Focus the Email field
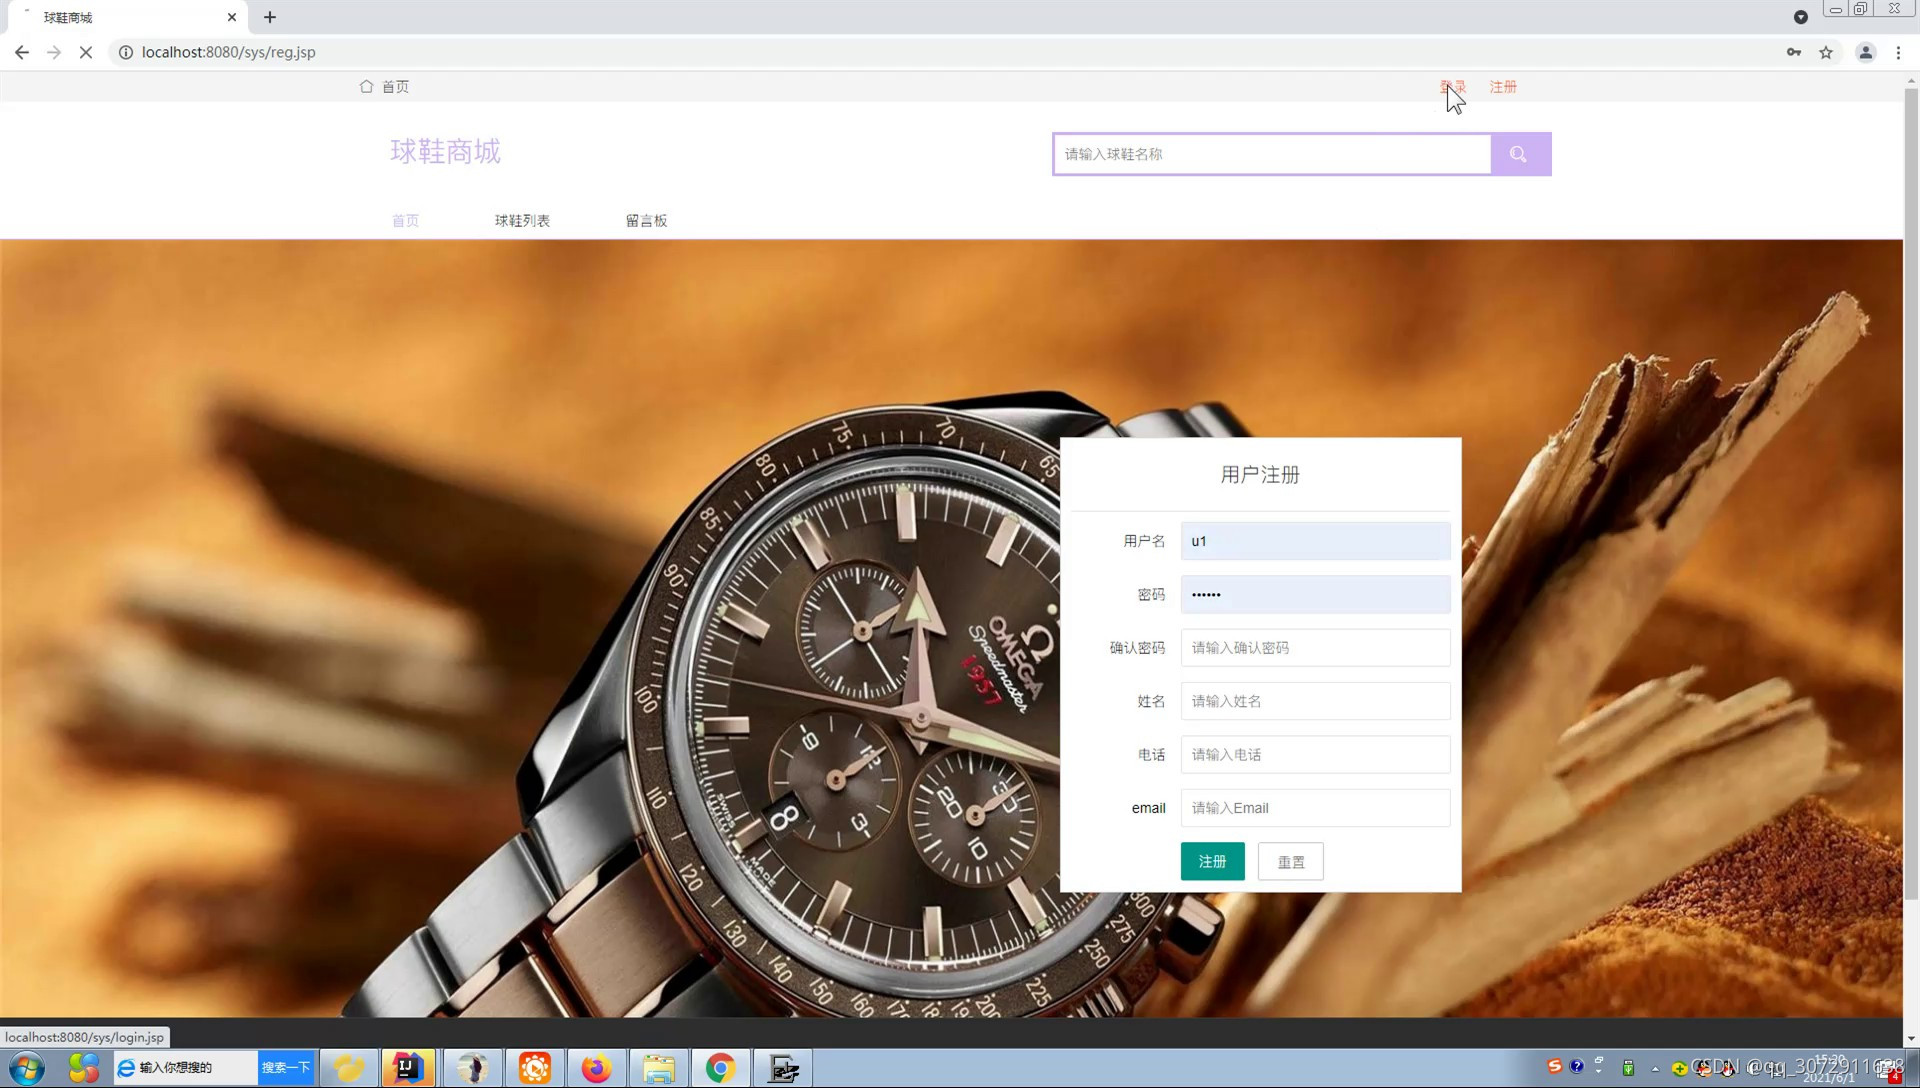This screenshot has width=1920, height=1088. (1315, 808)
